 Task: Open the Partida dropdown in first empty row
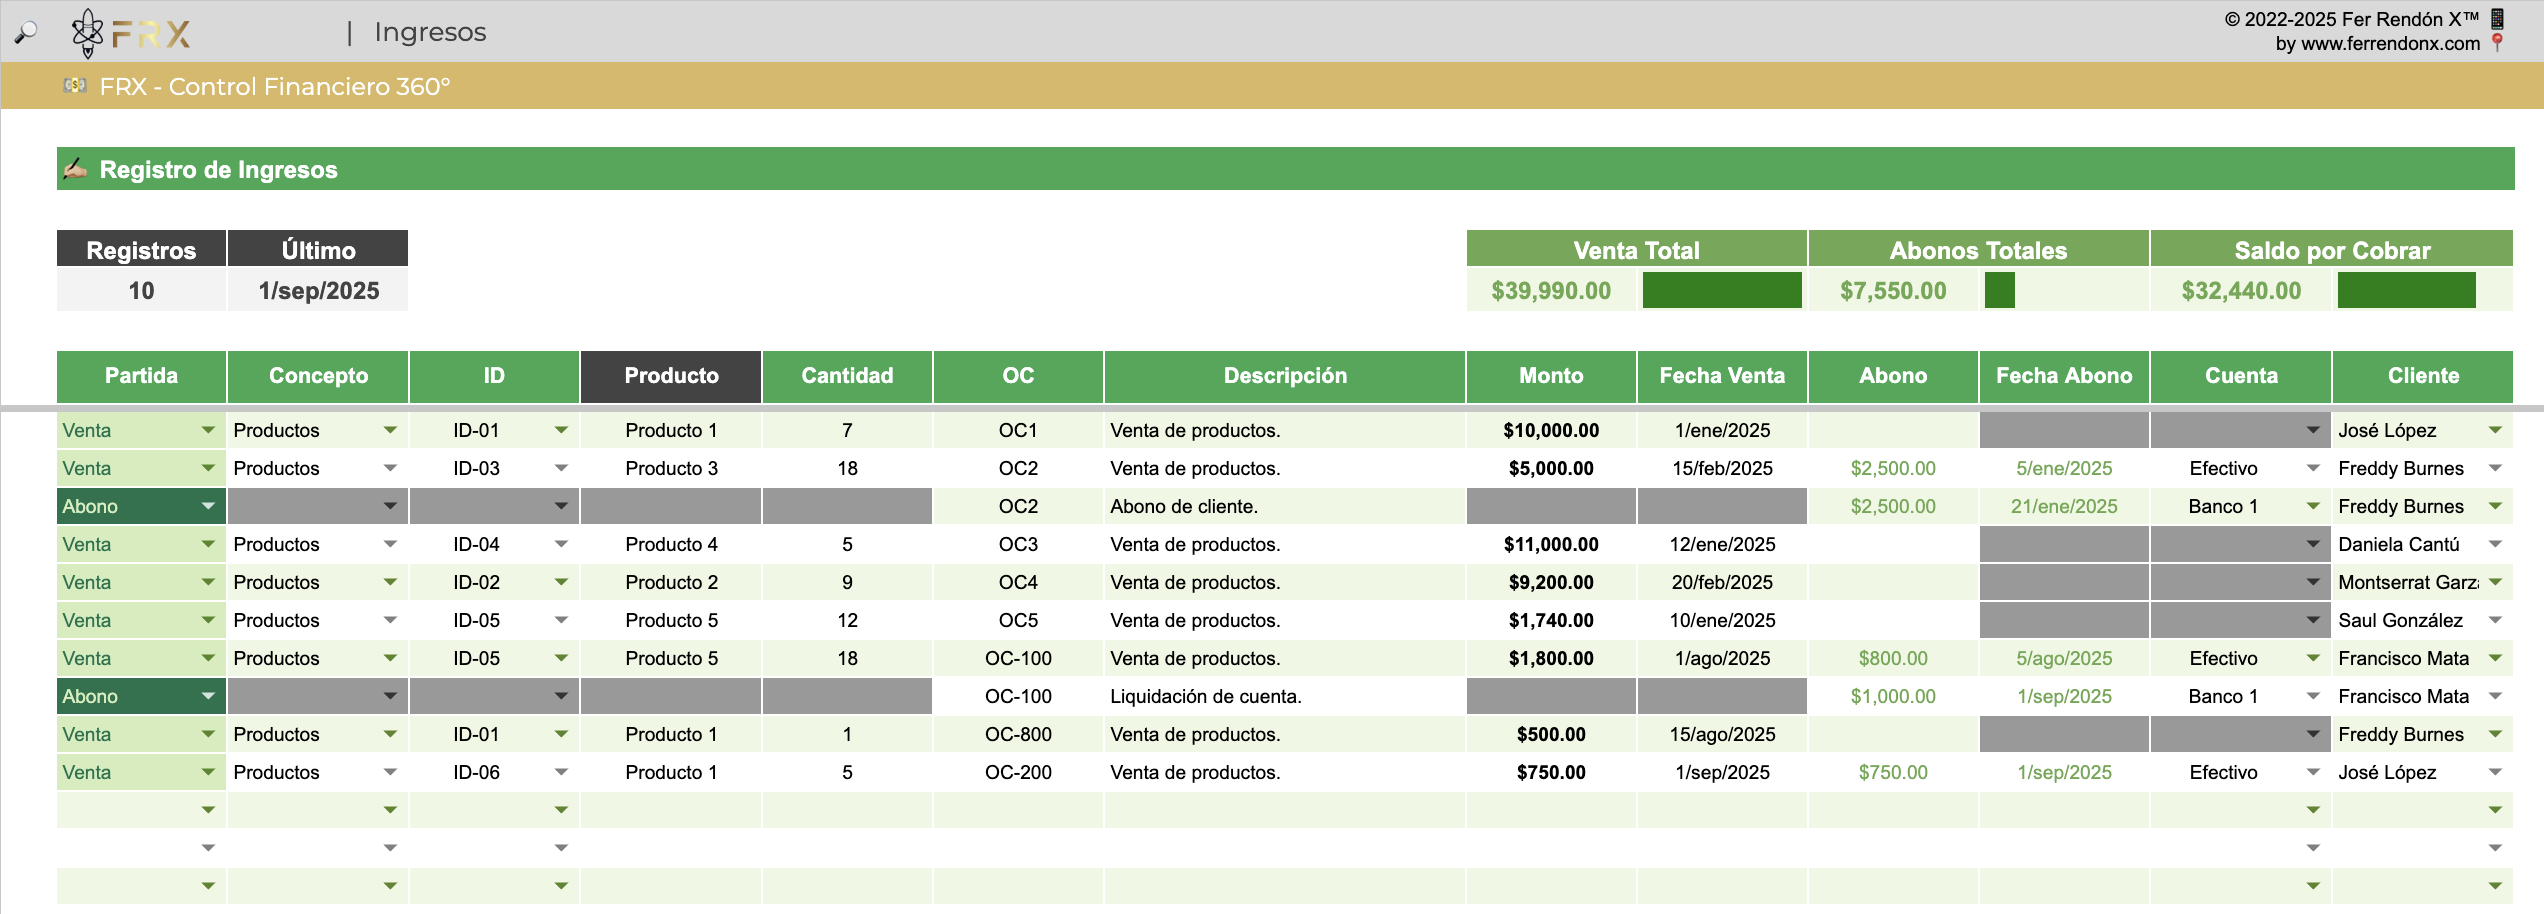(208, 810)
